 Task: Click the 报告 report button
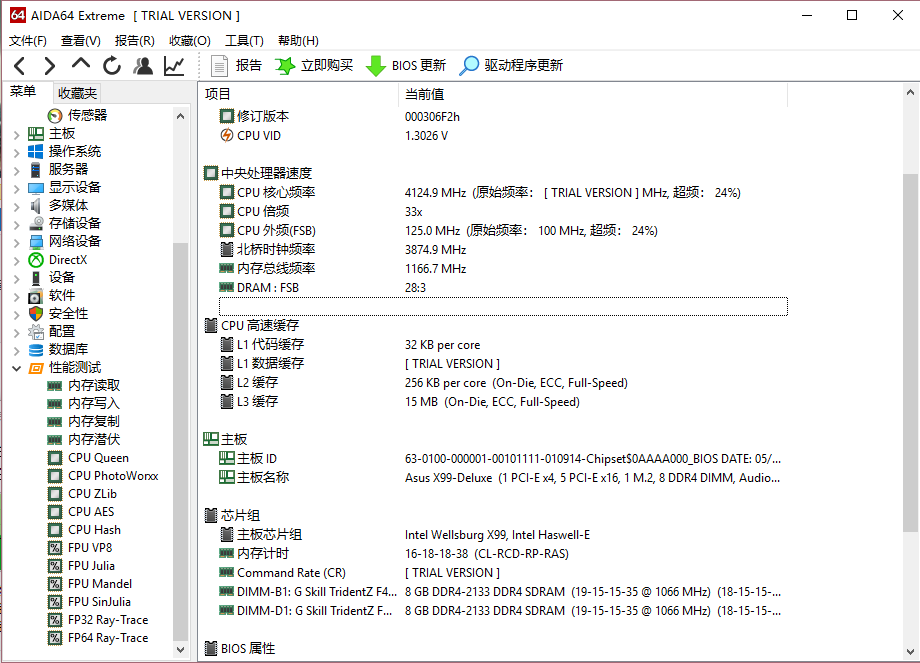click(x=236, y=66)
